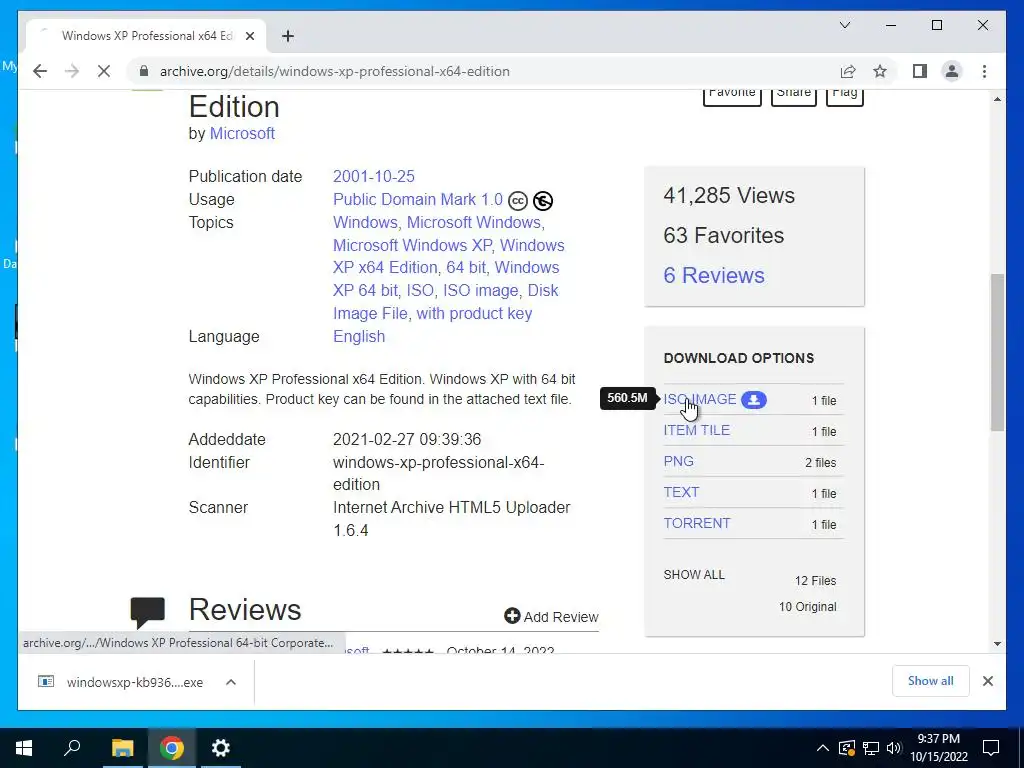1024x768 pixels.
Task: Click the Flag button
Action: [x=845, y=95]
